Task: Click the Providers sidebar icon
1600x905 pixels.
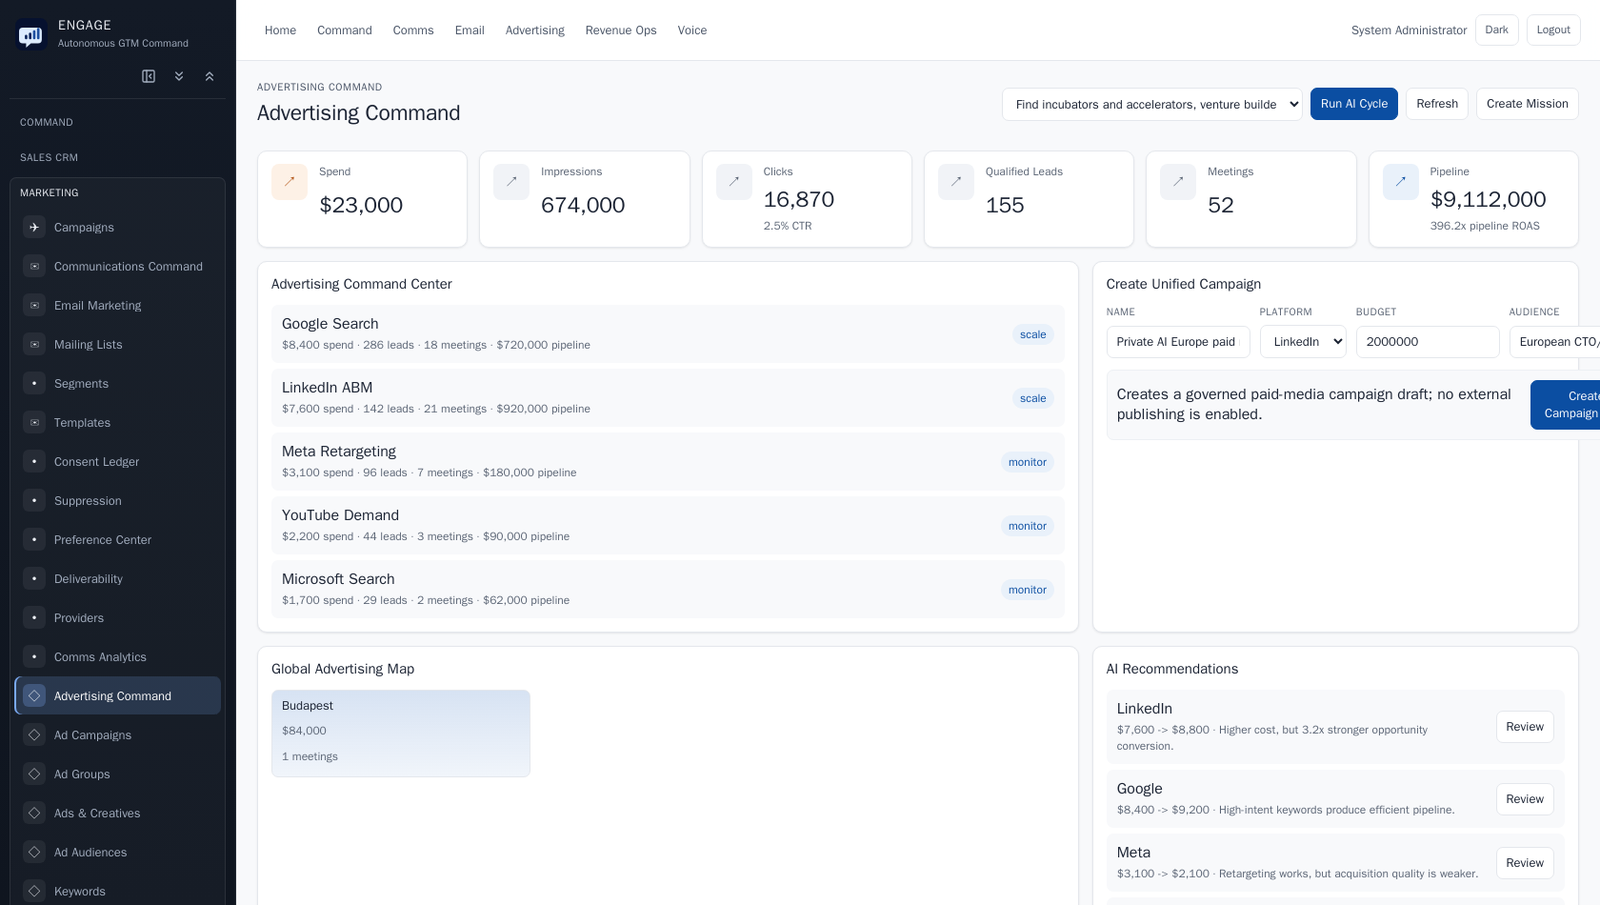Action: 34,617
